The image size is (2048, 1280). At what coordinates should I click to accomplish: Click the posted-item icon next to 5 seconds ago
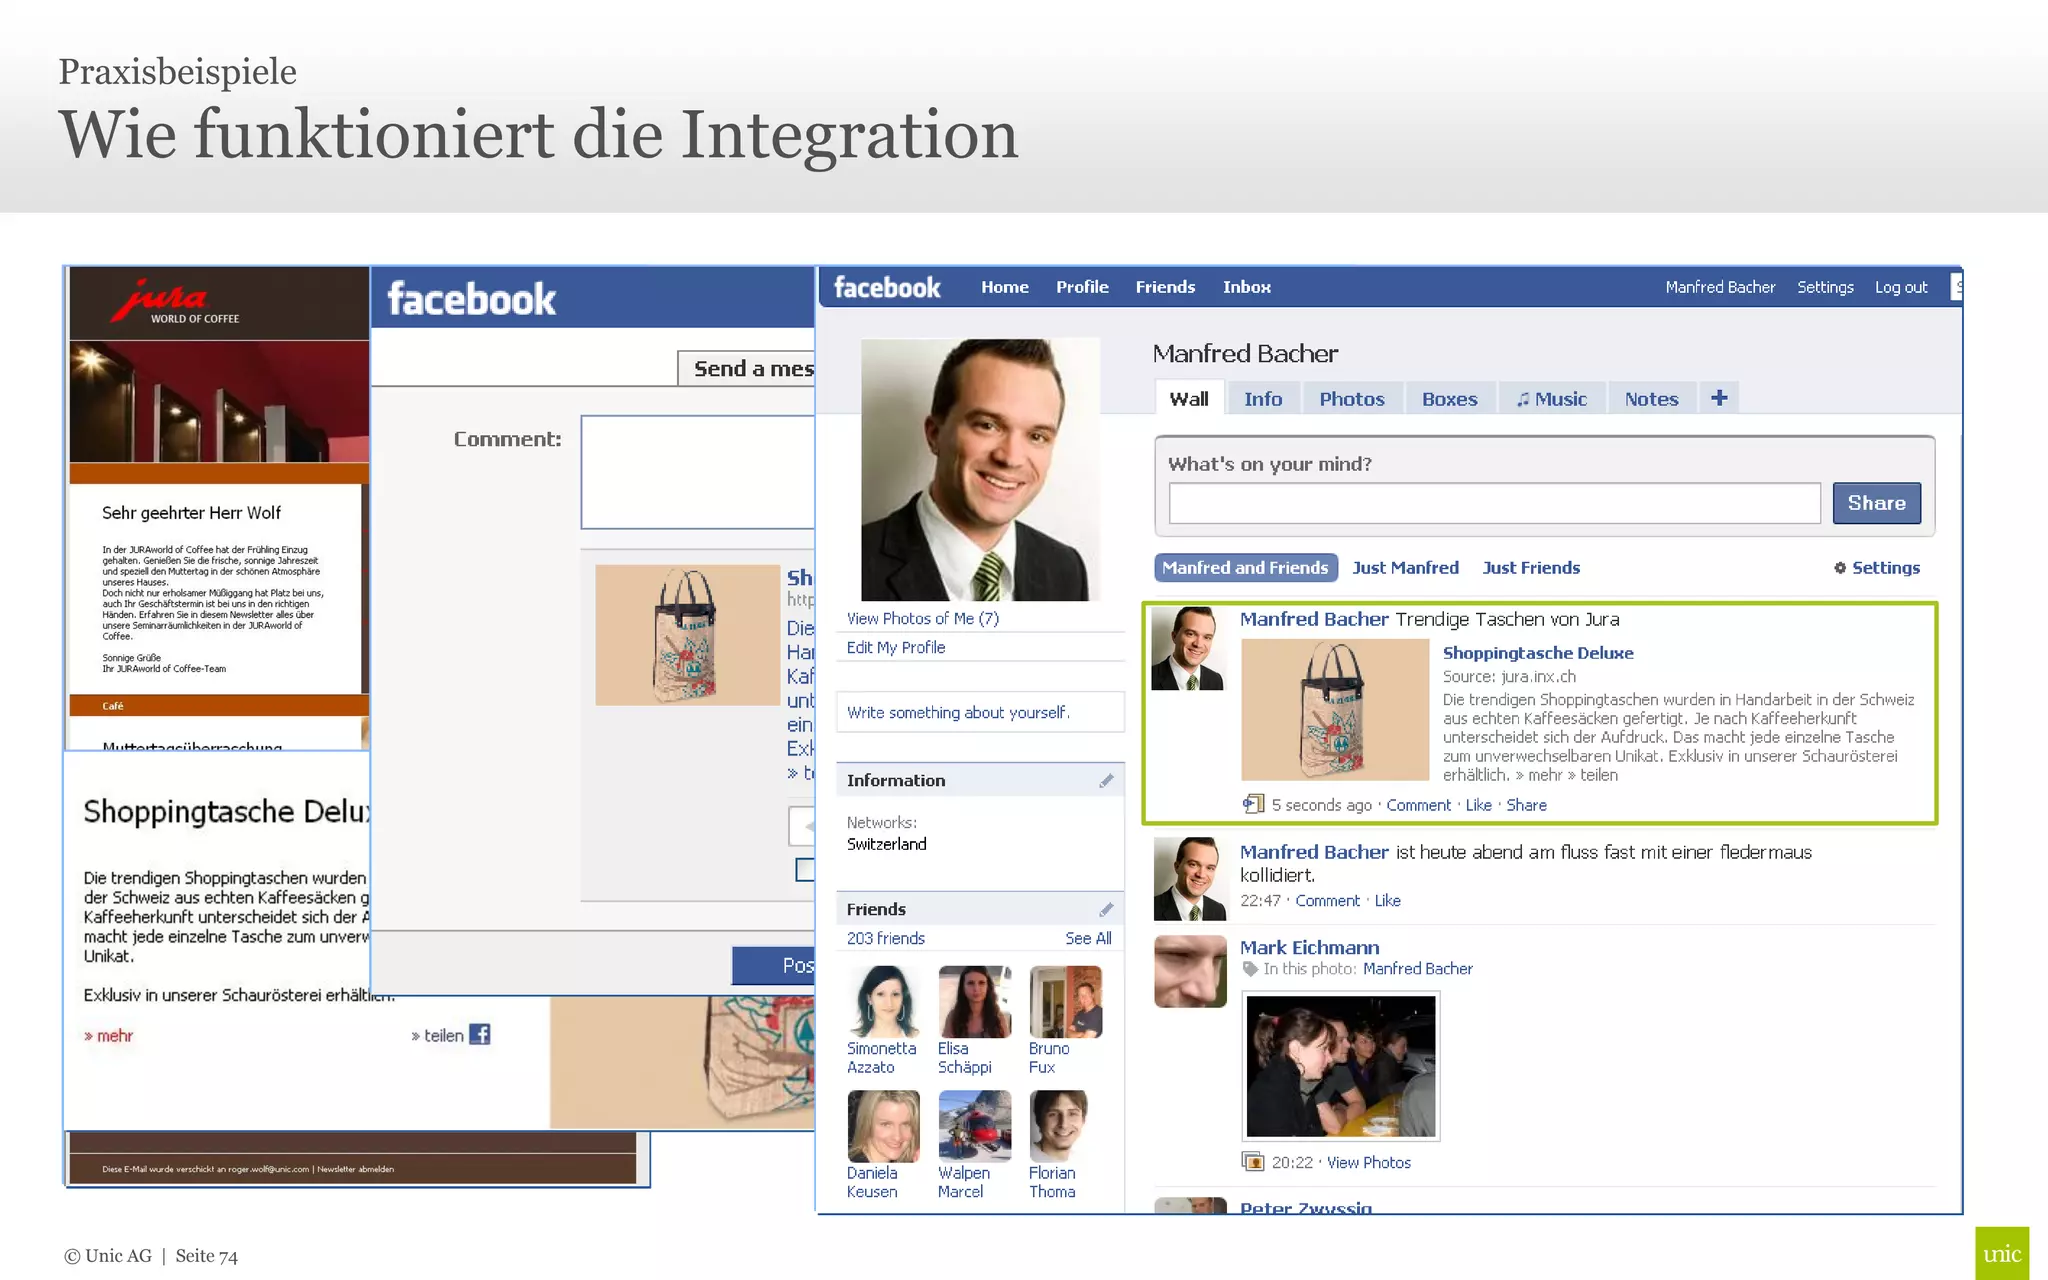[1253, 804]
